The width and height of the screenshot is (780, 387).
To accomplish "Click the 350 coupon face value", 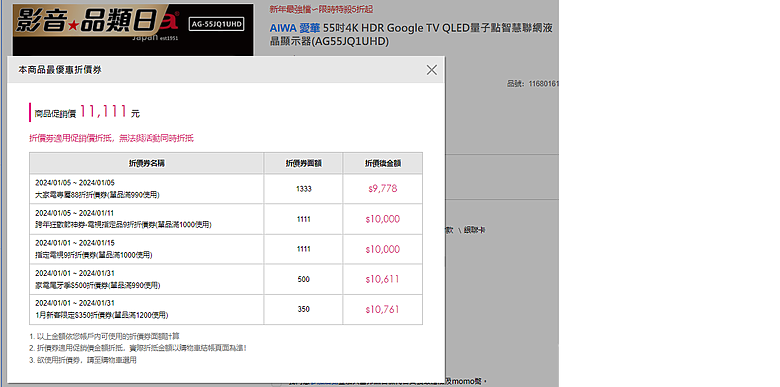I will pyautogui.click(x=303, y=309).
